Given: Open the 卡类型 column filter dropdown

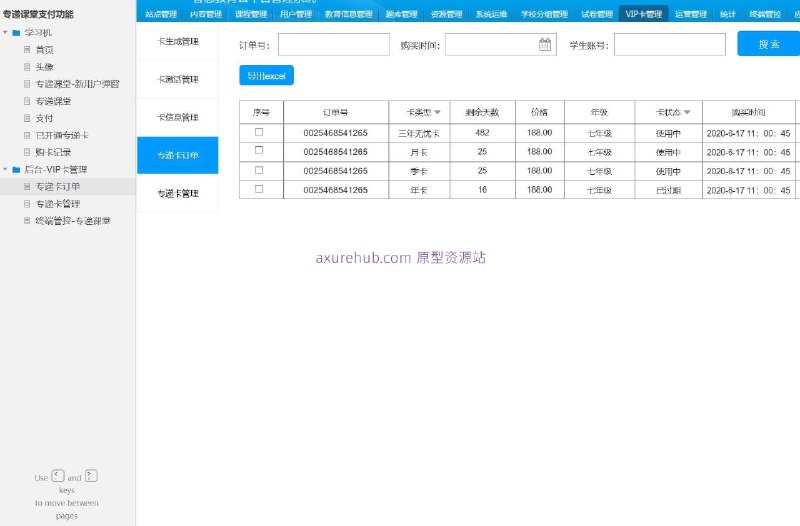Looking at the screenshot, I should [437, 112].
